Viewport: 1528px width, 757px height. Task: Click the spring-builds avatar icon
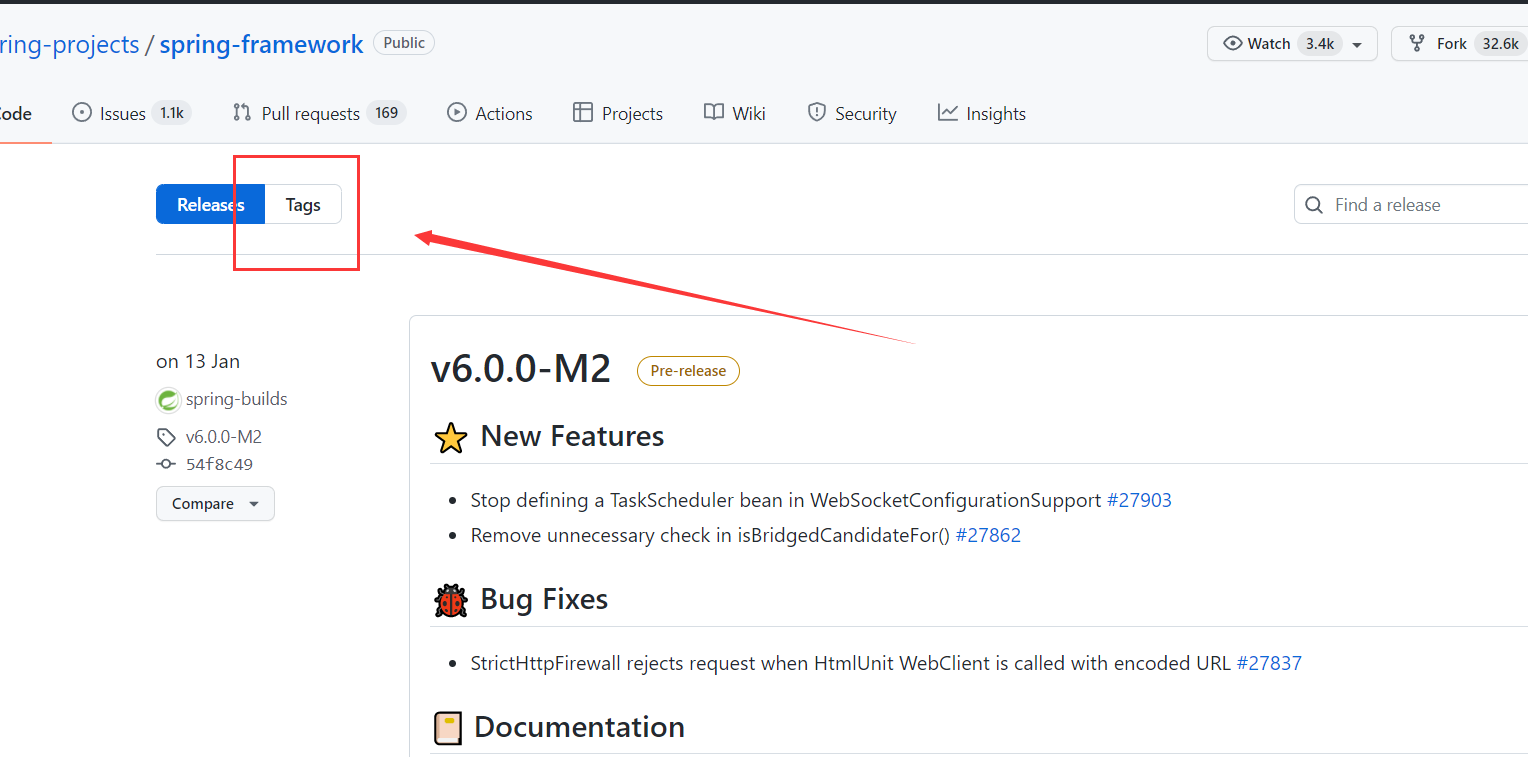click(168, 400)
